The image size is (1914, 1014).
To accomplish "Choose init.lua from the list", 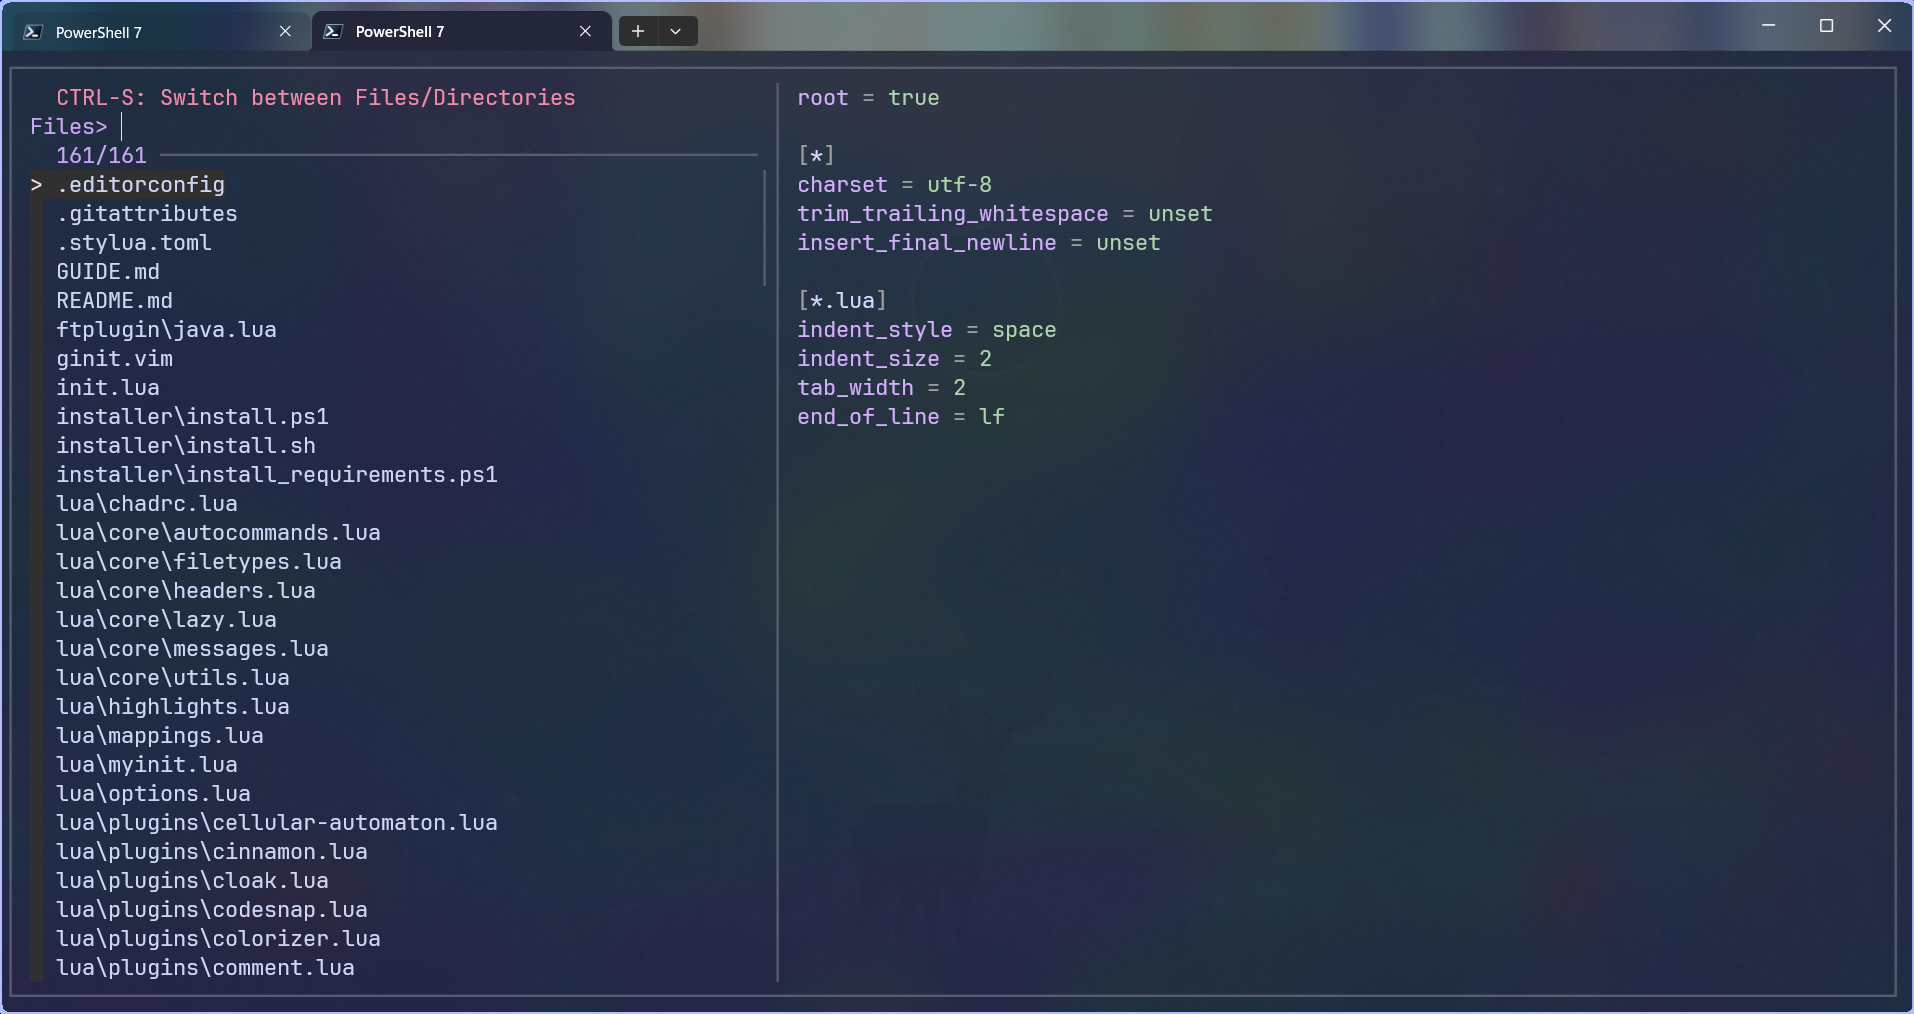I will pos(108,388).
